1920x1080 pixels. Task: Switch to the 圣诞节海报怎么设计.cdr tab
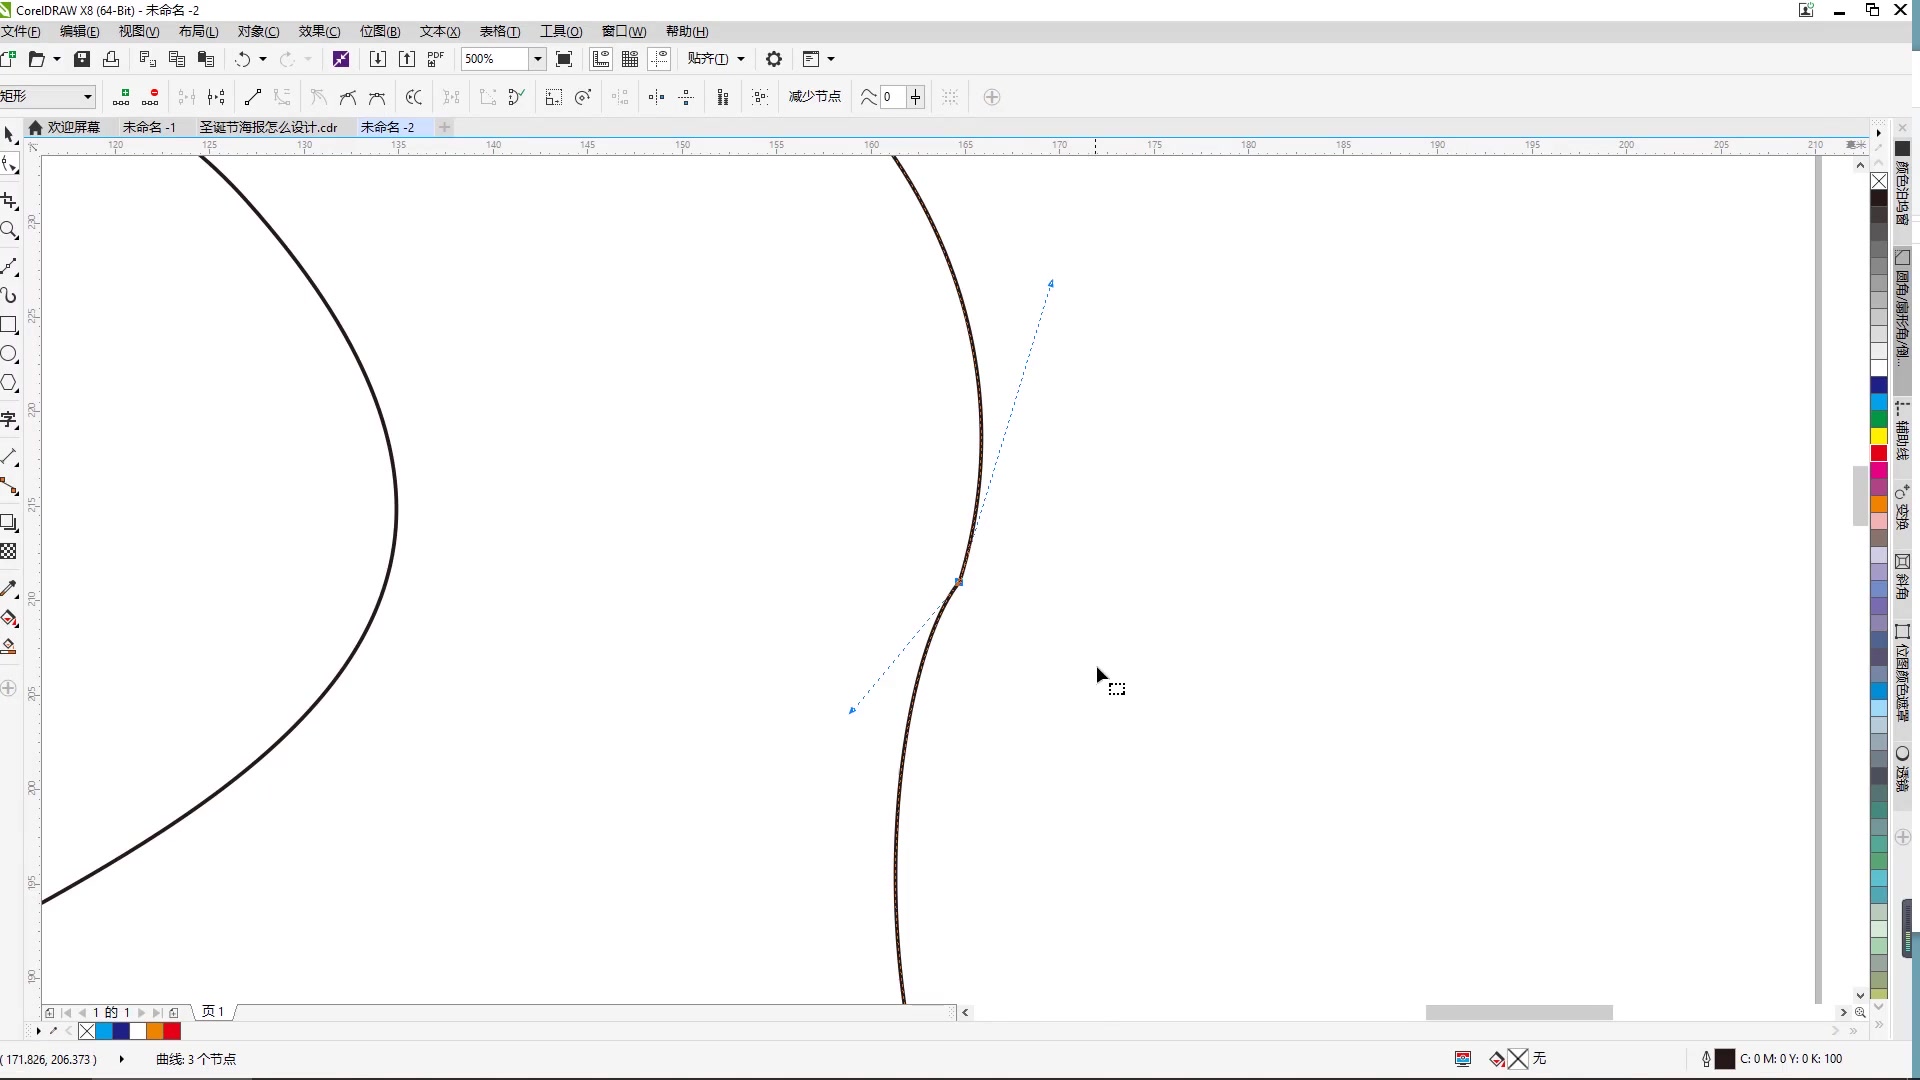(268, 127)
